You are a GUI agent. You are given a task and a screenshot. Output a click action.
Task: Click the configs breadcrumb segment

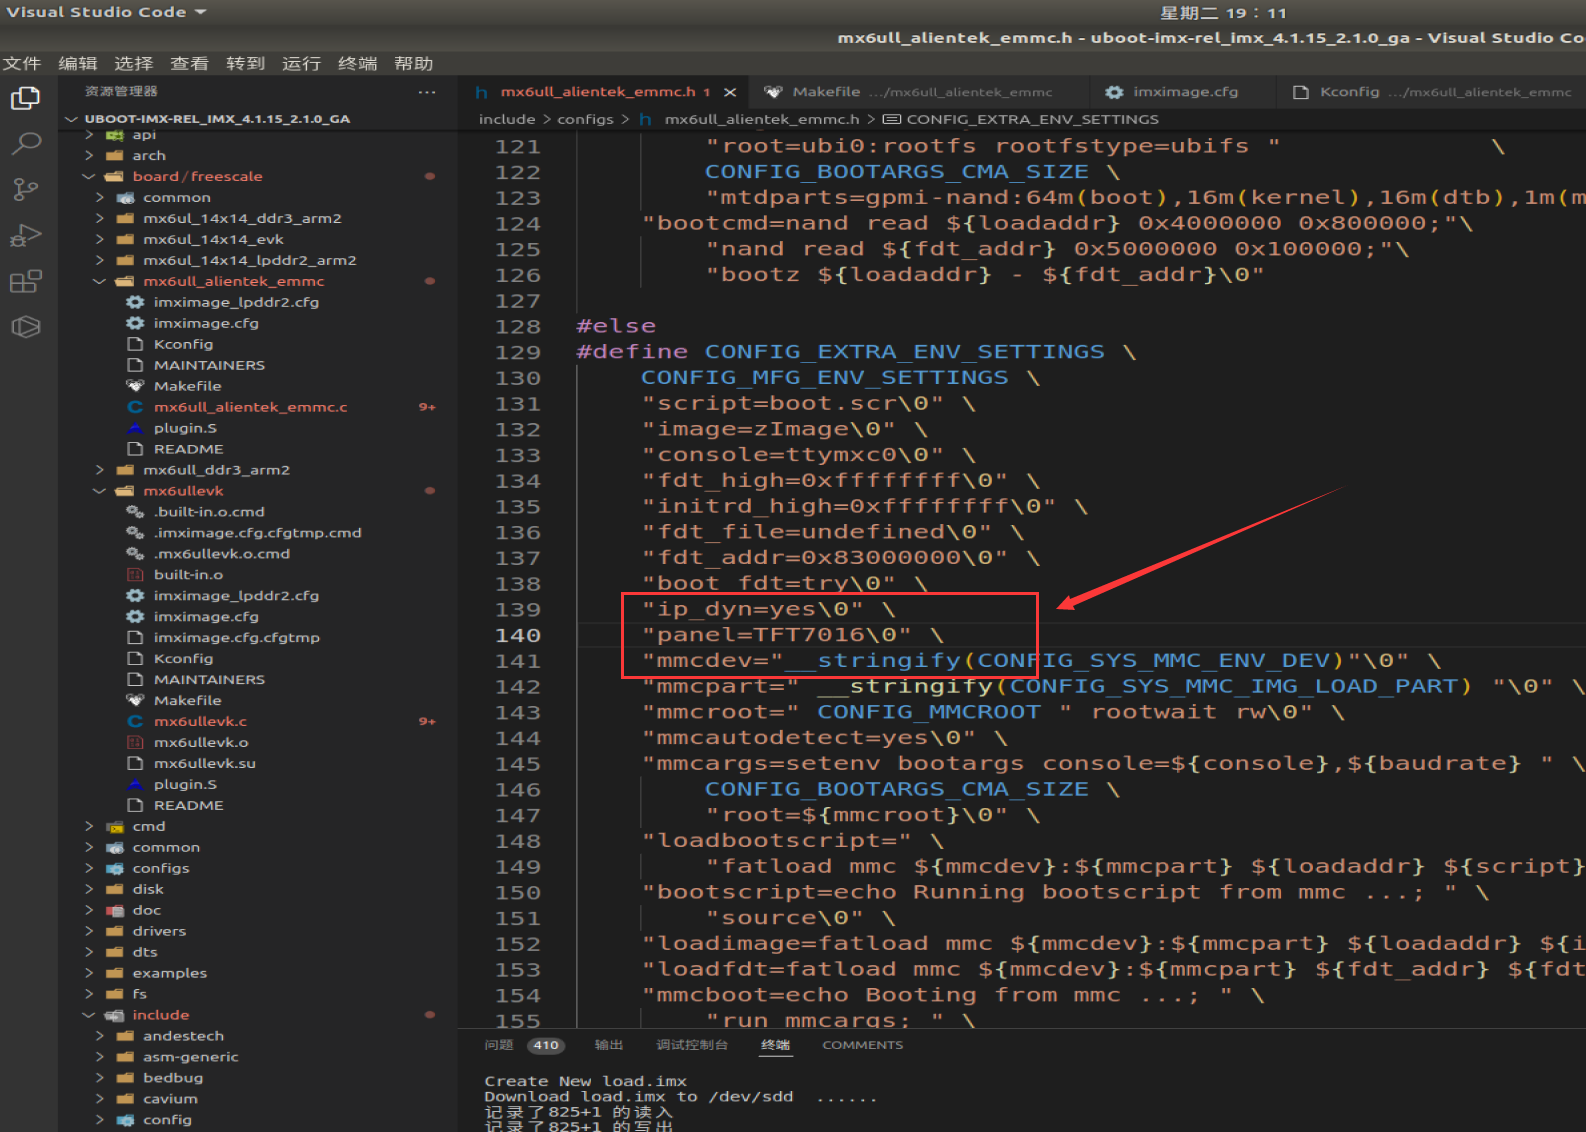(585, 119)
